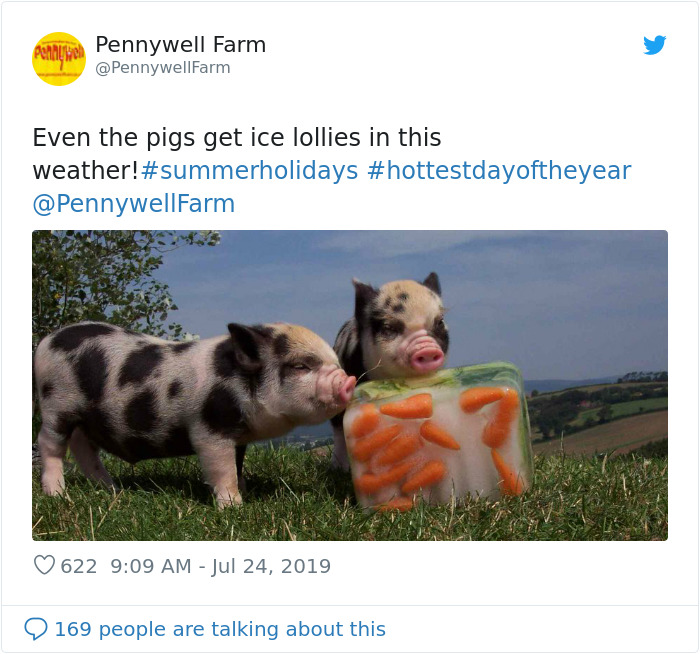Open the #summerholidays hashtag

point(249,171)
